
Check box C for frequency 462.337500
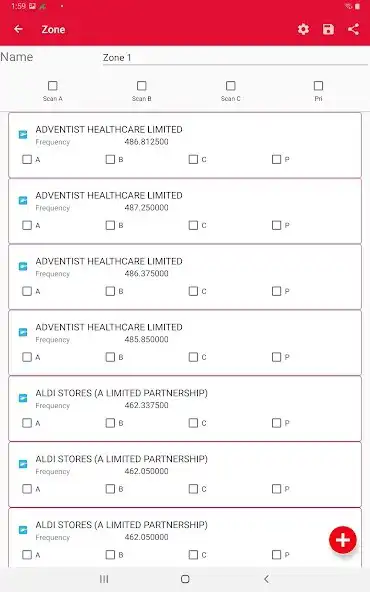(x=193, y=423)
